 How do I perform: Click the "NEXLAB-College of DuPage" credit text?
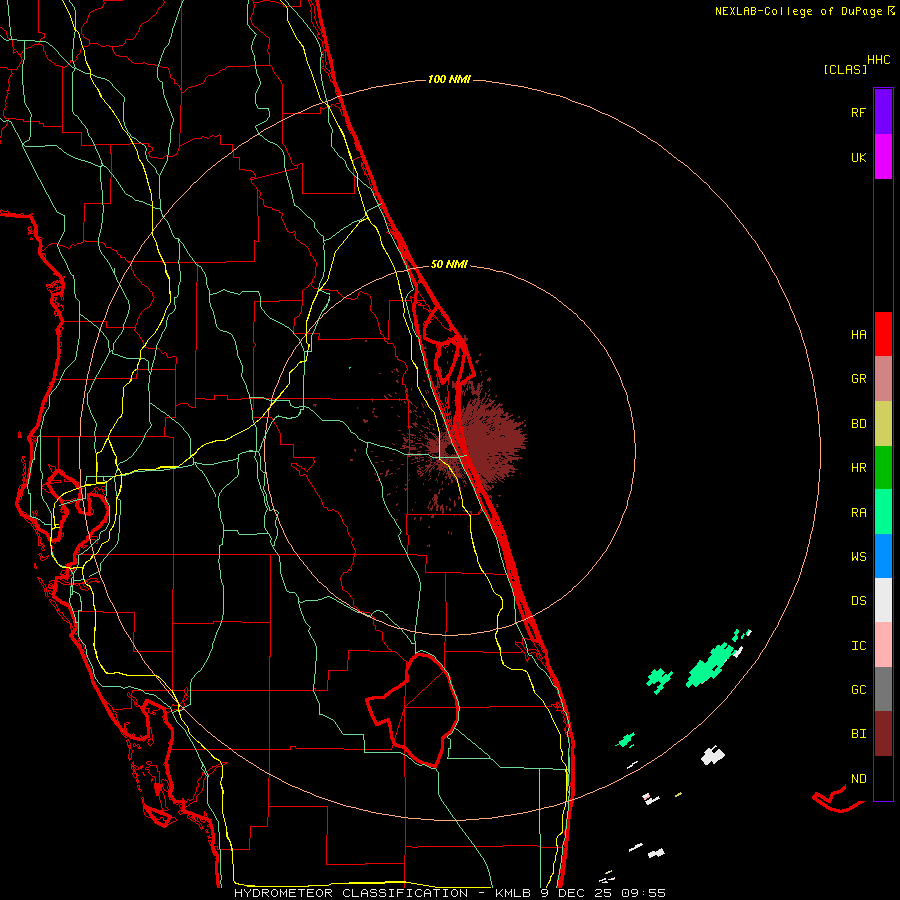click(798, 11)
